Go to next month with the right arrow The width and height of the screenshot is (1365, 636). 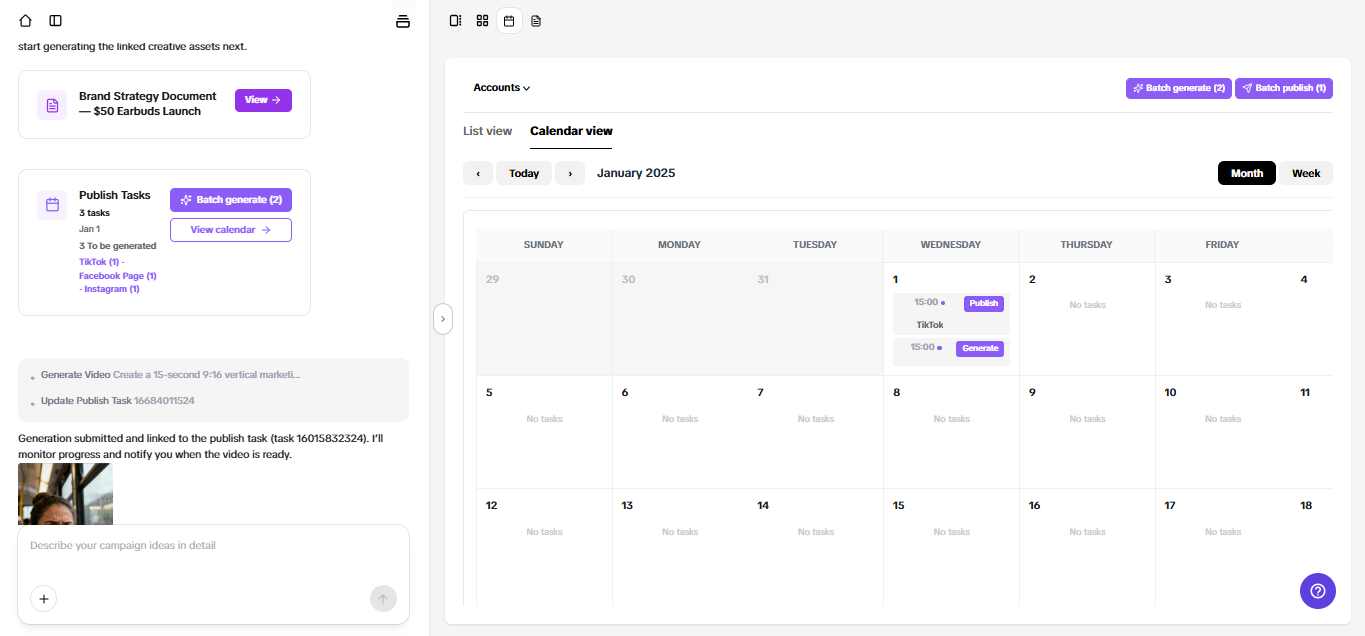click(569, 172)
